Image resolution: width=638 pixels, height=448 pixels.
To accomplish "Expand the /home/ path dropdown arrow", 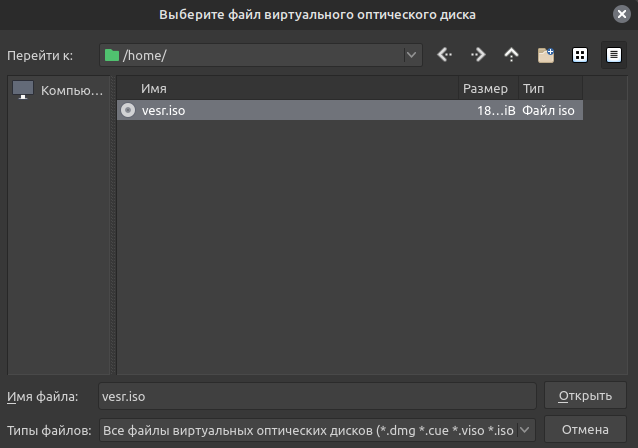I will point(411,55).
